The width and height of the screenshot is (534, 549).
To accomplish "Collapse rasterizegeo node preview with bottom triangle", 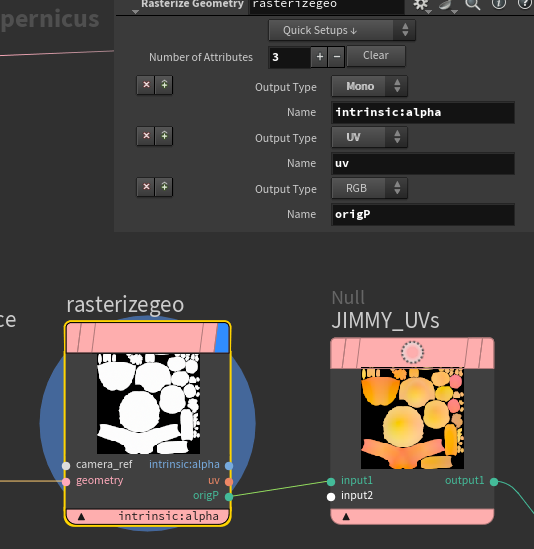I will click(81, 516).
